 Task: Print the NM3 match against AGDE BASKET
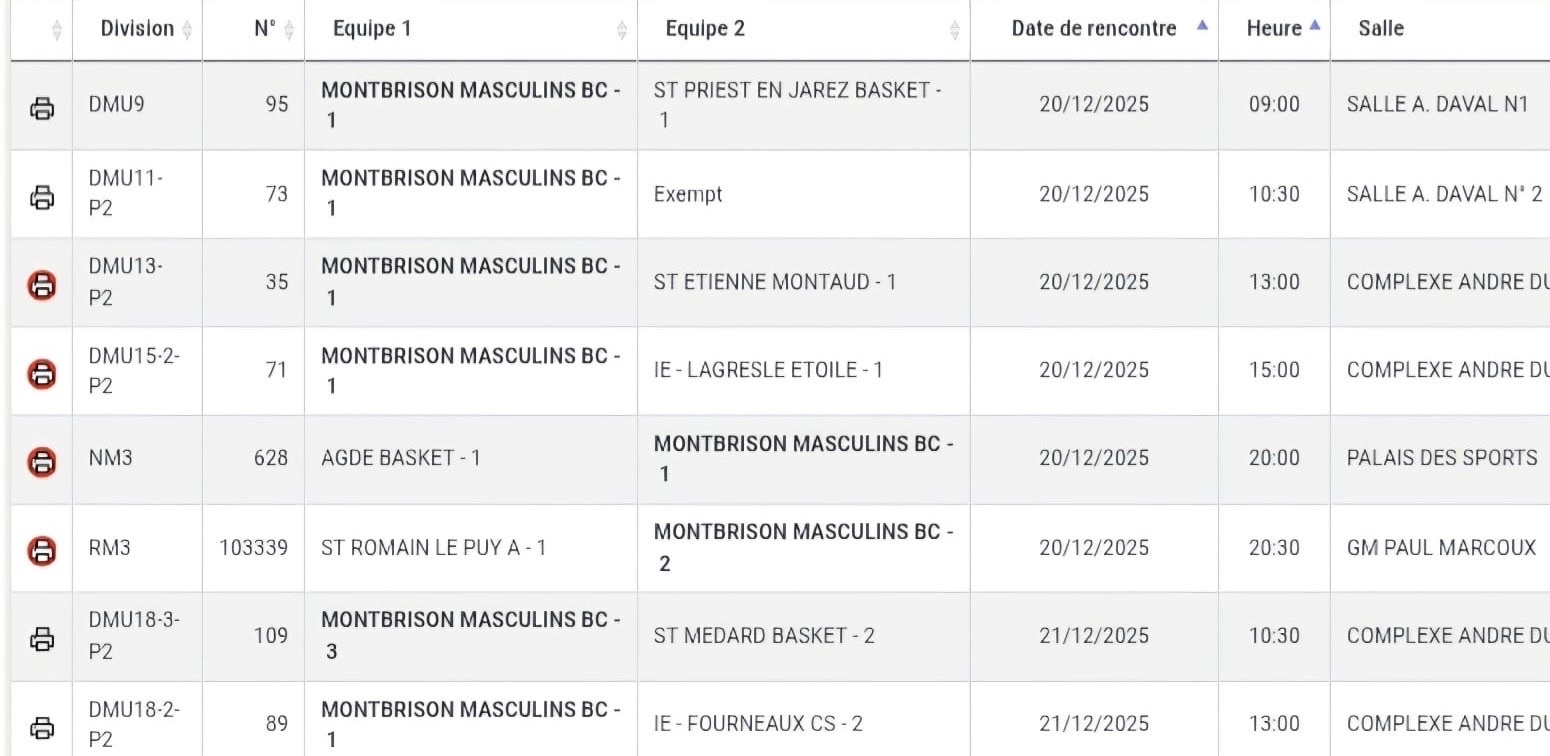42,461
